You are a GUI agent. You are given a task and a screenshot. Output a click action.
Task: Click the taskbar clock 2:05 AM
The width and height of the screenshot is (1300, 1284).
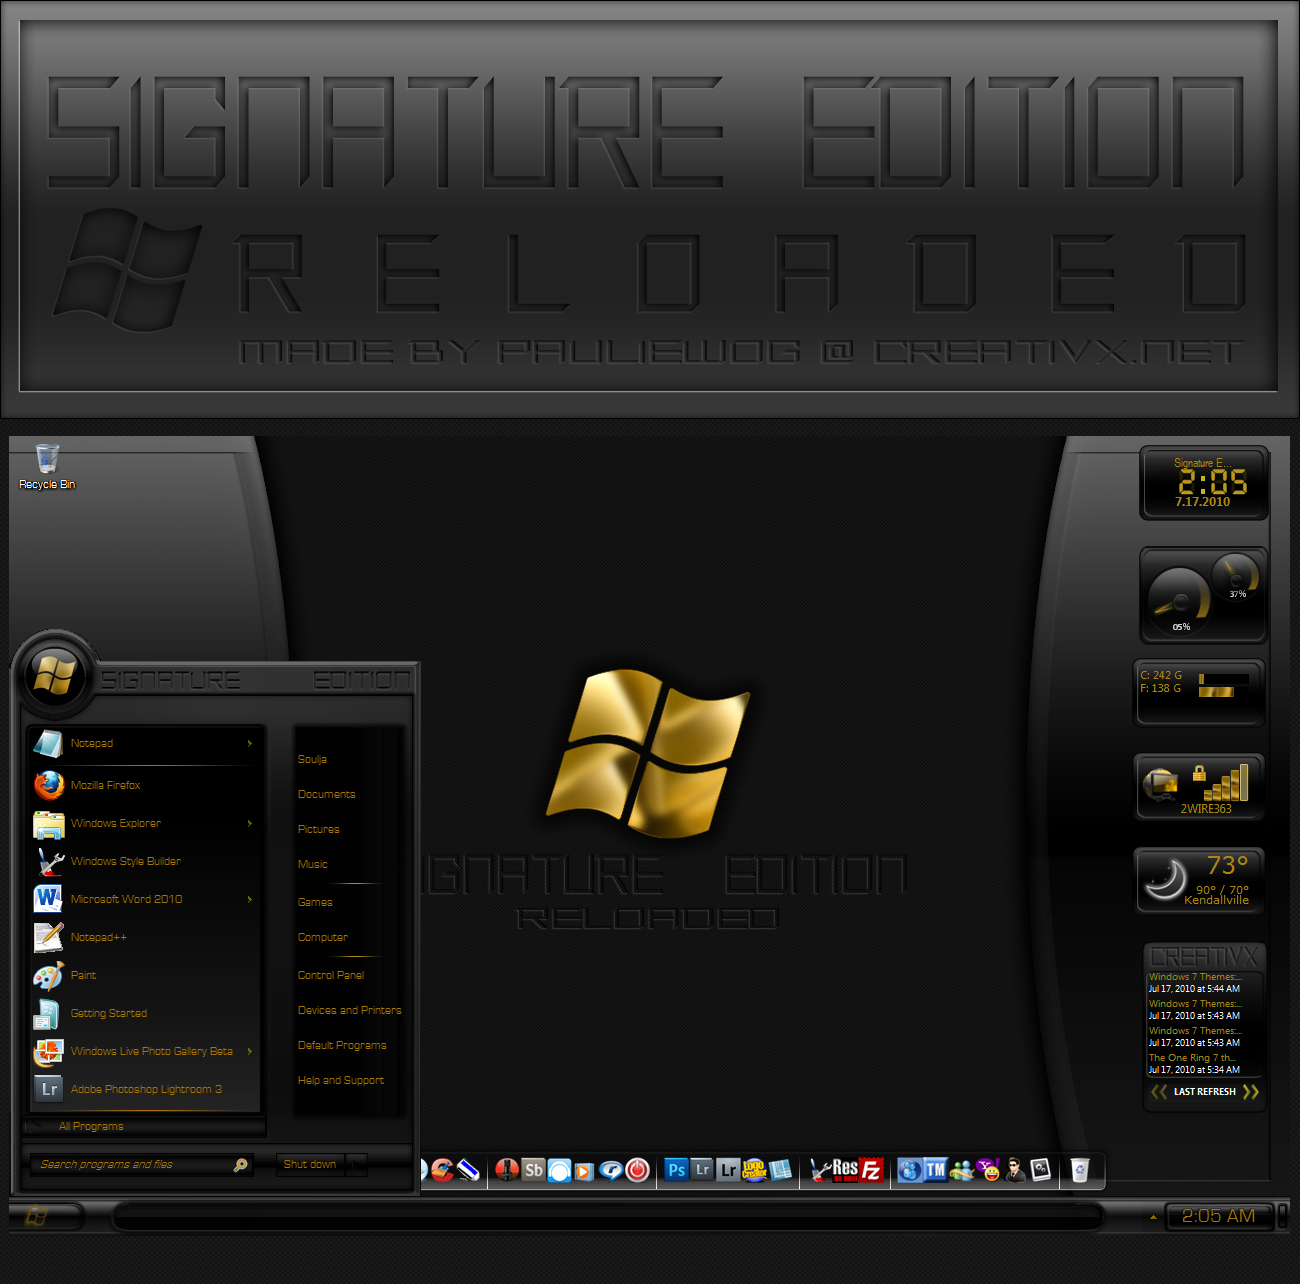(1218, 1216)
